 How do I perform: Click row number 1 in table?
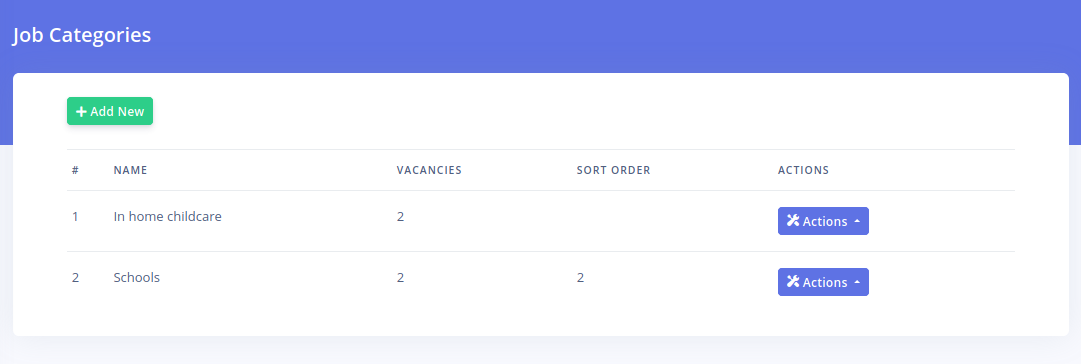pos(75,216)
